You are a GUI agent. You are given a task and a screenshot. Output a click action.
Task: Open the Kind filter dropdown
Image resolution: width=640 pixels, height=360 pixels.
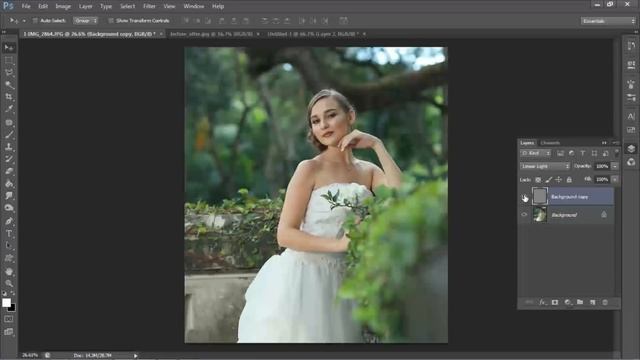point(536,153)
